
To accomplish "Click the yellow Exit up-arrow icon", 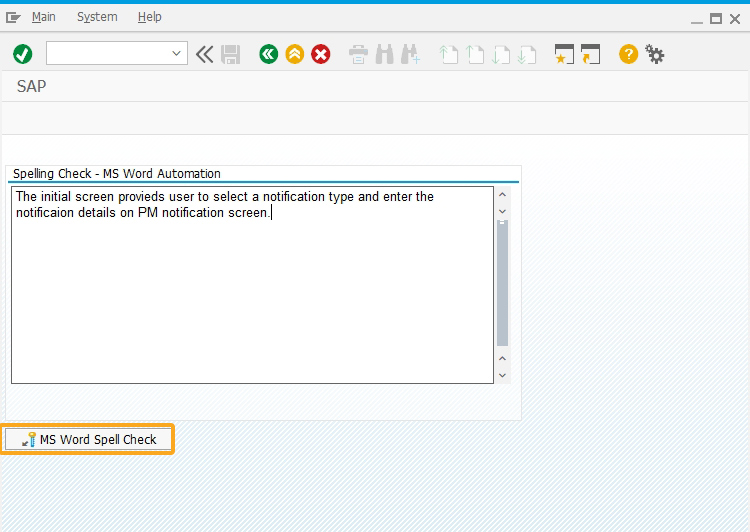I will 295,54.
